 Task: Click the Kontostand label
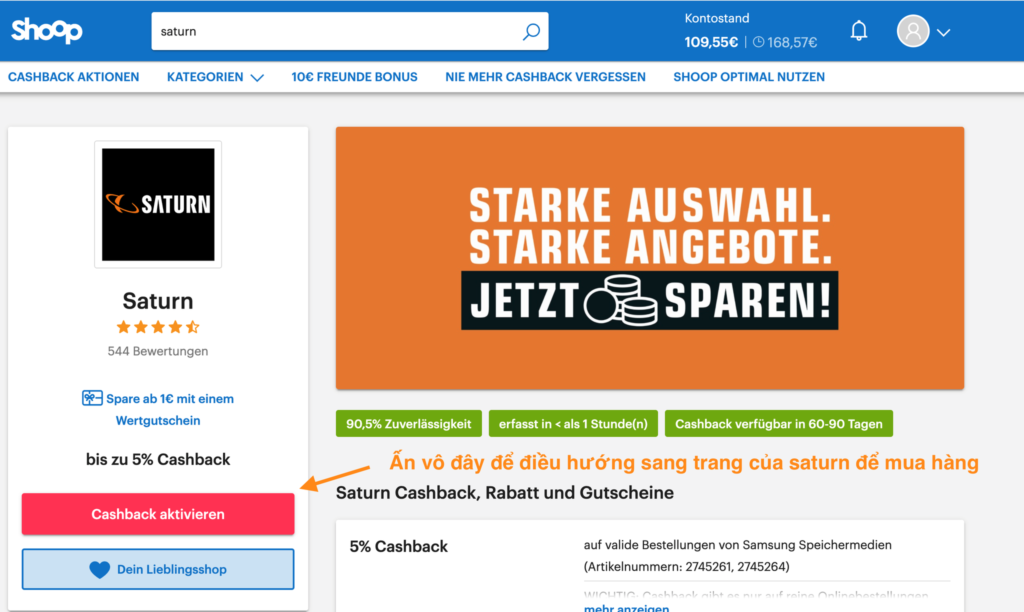[717, 18]
